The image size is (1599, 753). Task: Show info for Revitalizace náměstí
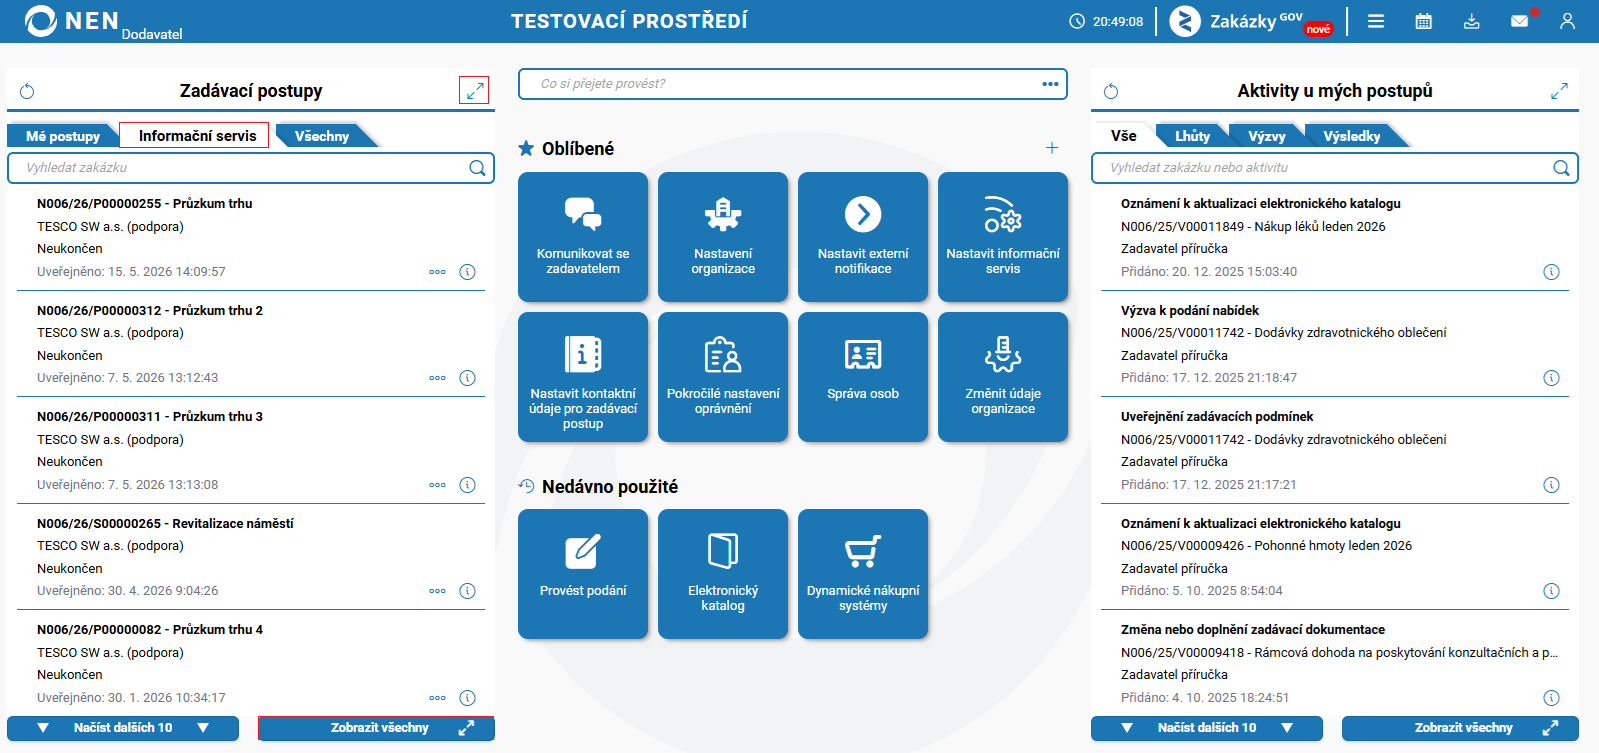(467, 591)
